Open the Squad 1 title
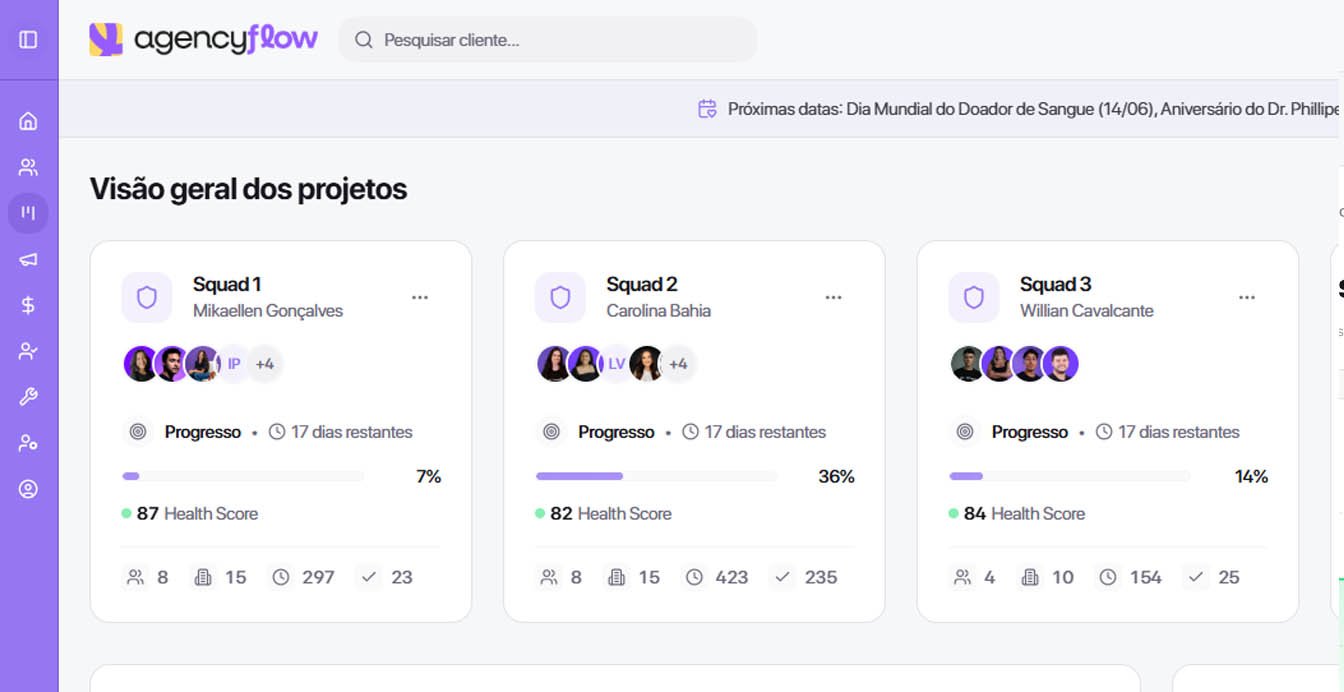 tap(227, 284)
